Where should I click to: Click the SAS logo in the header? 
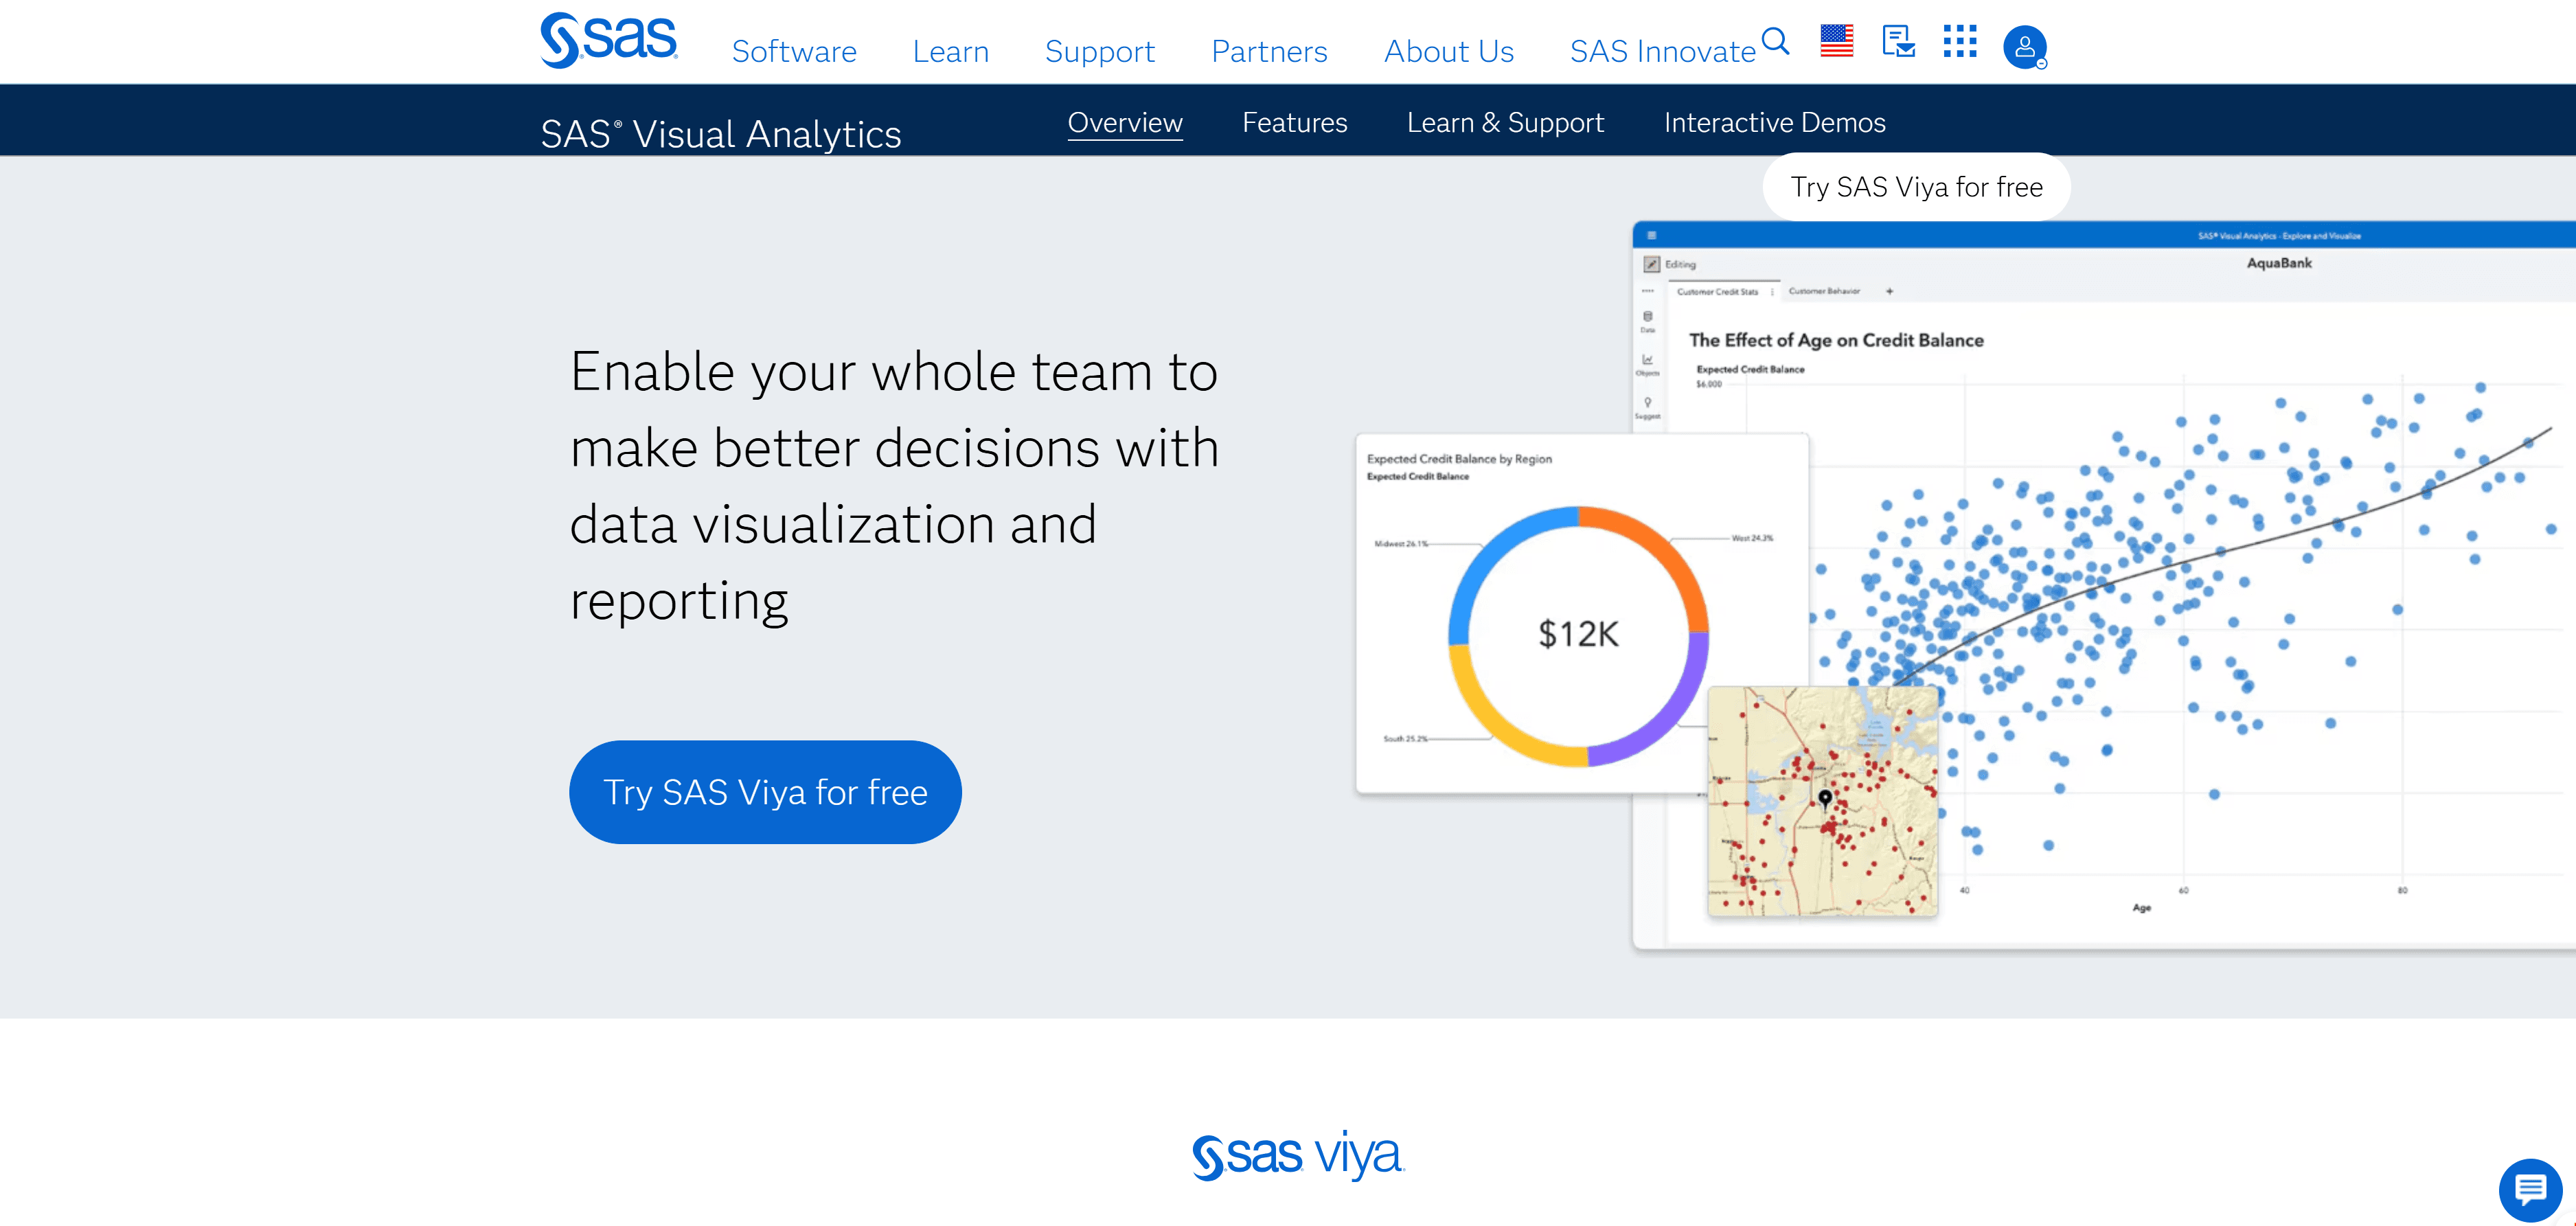coord(609,40)
